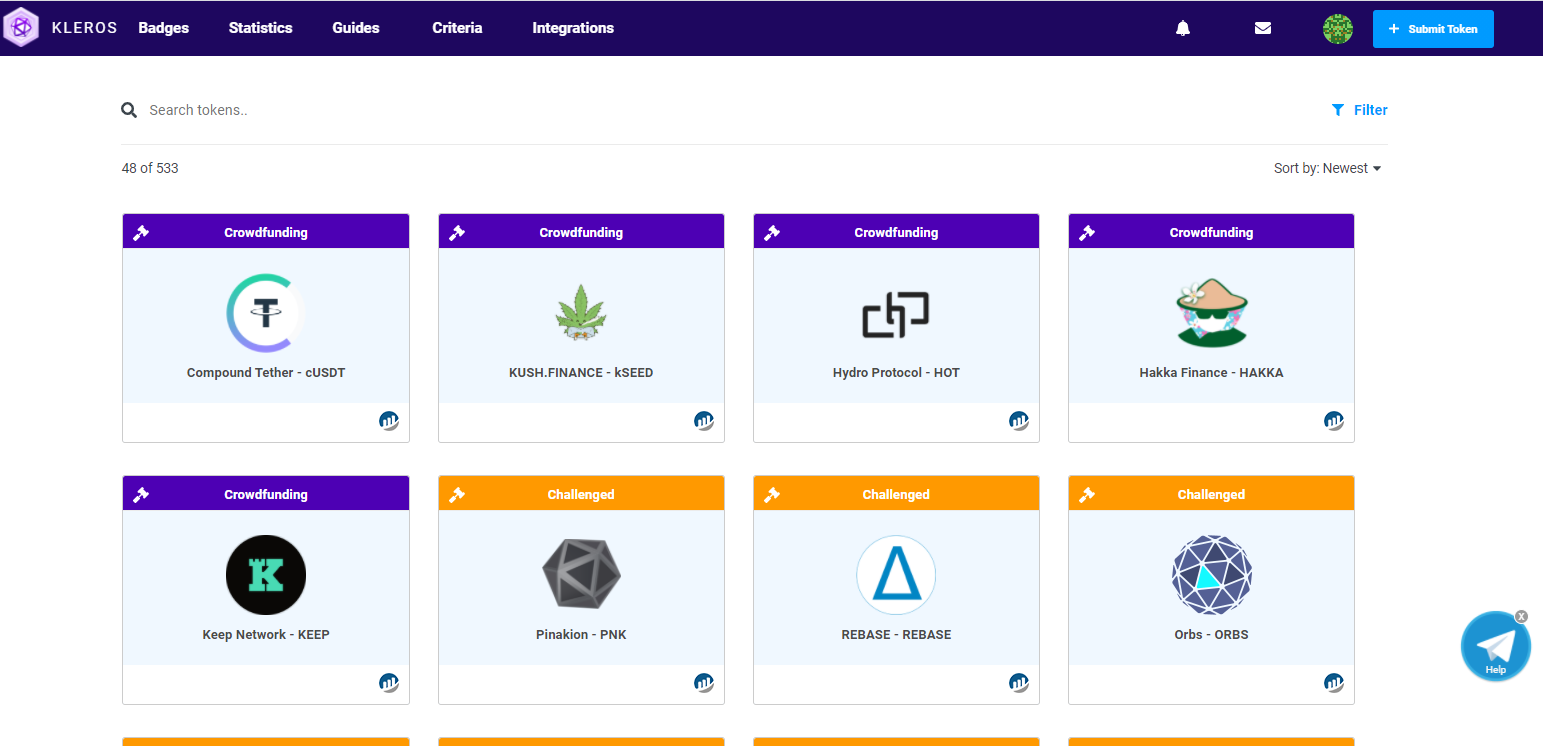Click gavel icon on REBASE card

point(772,494)
